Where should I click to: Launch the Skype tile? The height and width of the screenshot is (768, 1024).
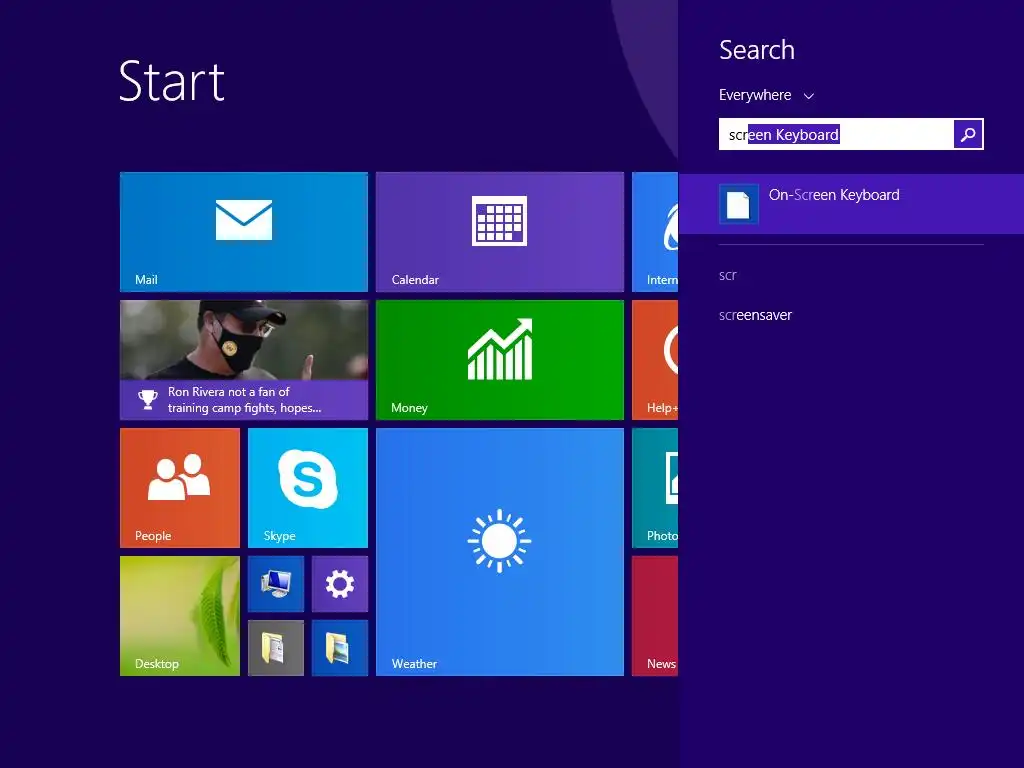coord(308,488)
